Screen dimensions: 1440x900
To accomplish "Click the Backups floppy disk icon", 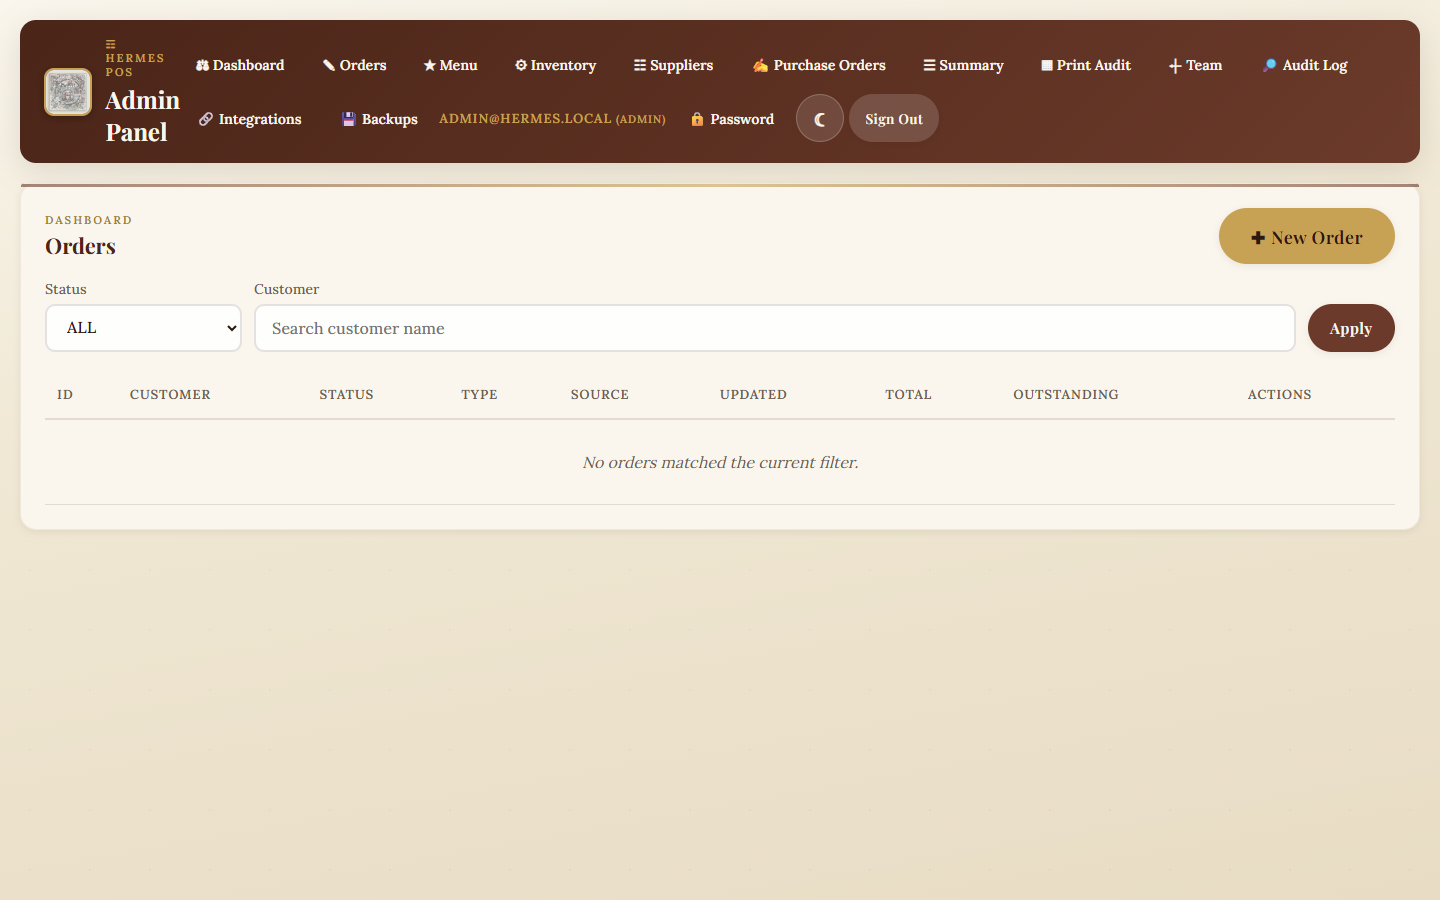I will (349, 118).
